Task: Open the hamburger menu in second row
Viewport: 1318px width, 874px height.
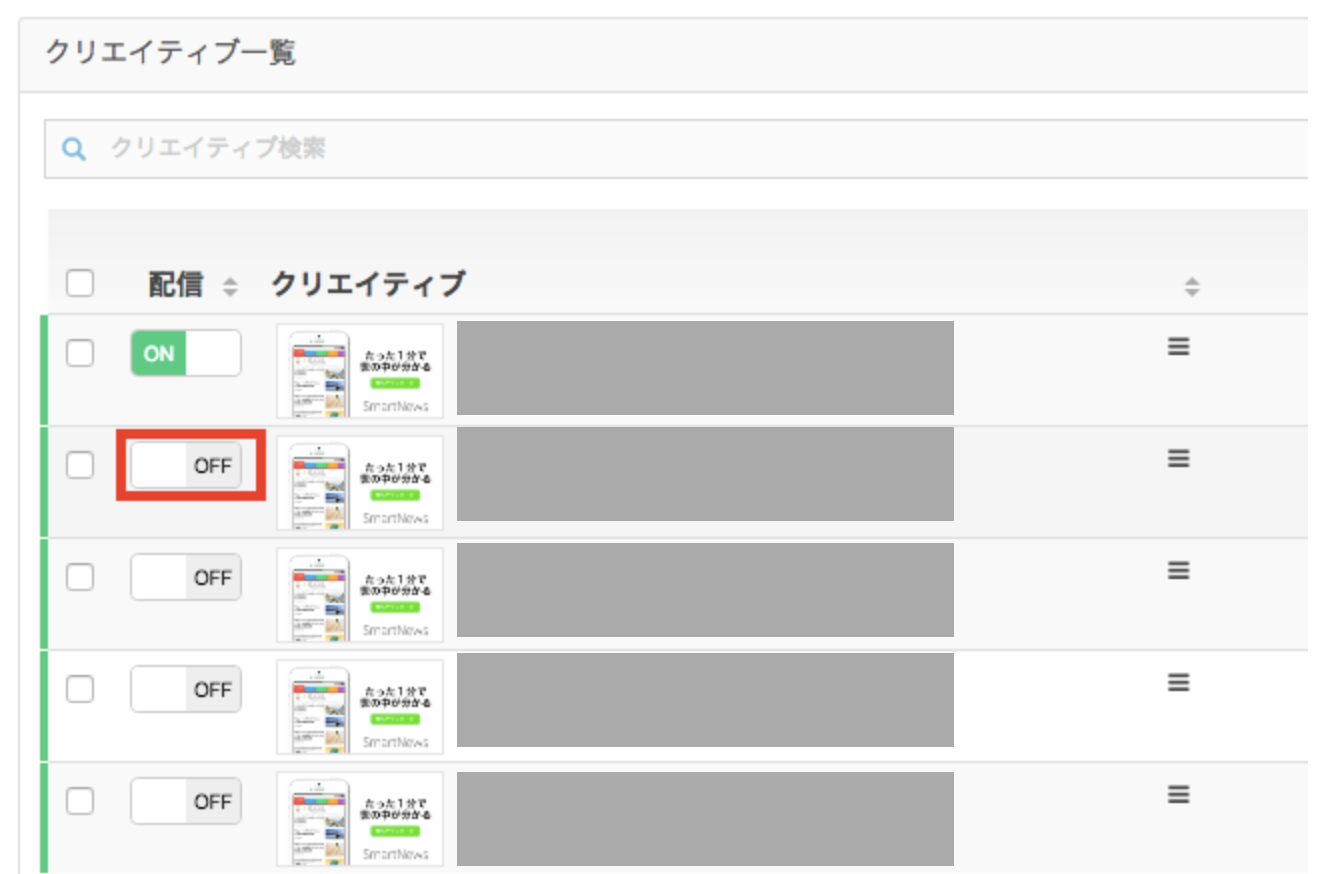Action: point(1179,458)
